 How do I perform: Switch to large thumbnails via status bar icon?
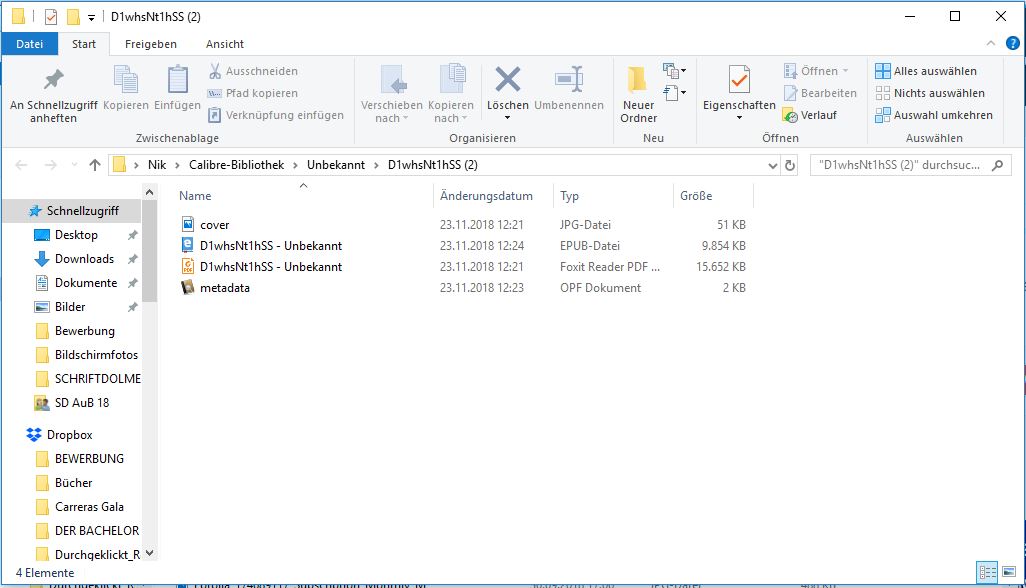pyautogui.click(x=1011, y=571)
